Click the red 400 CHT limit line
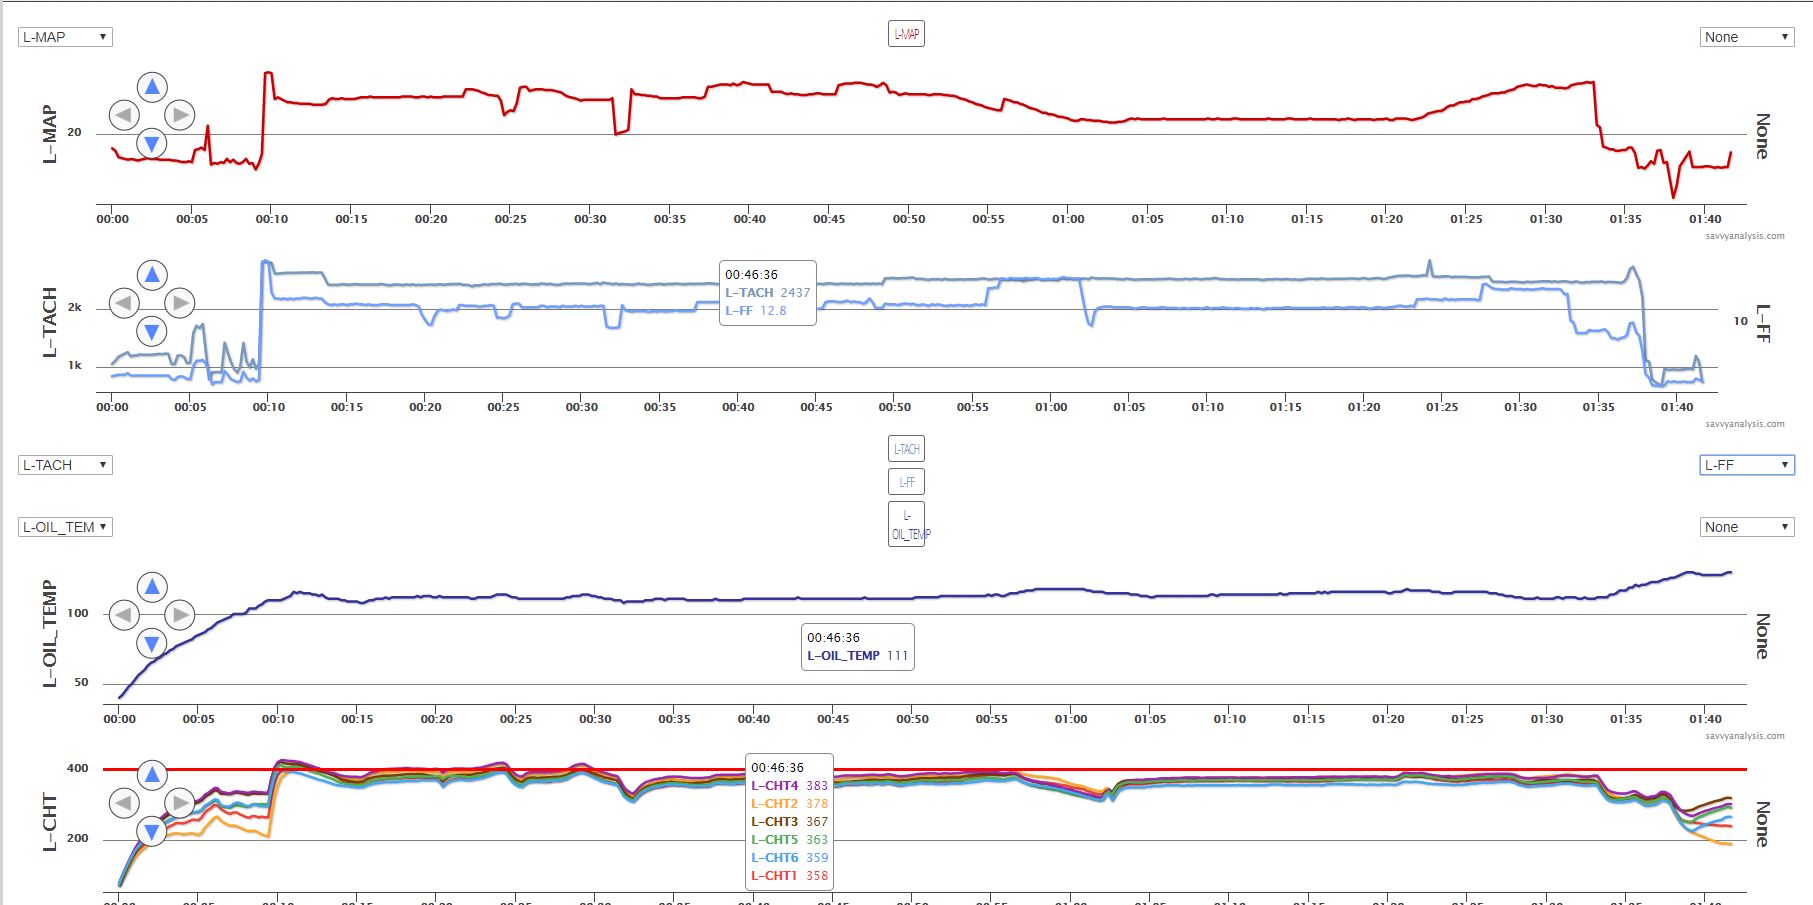Screen dimensions: 1813x905 [x=1200, y=769]
